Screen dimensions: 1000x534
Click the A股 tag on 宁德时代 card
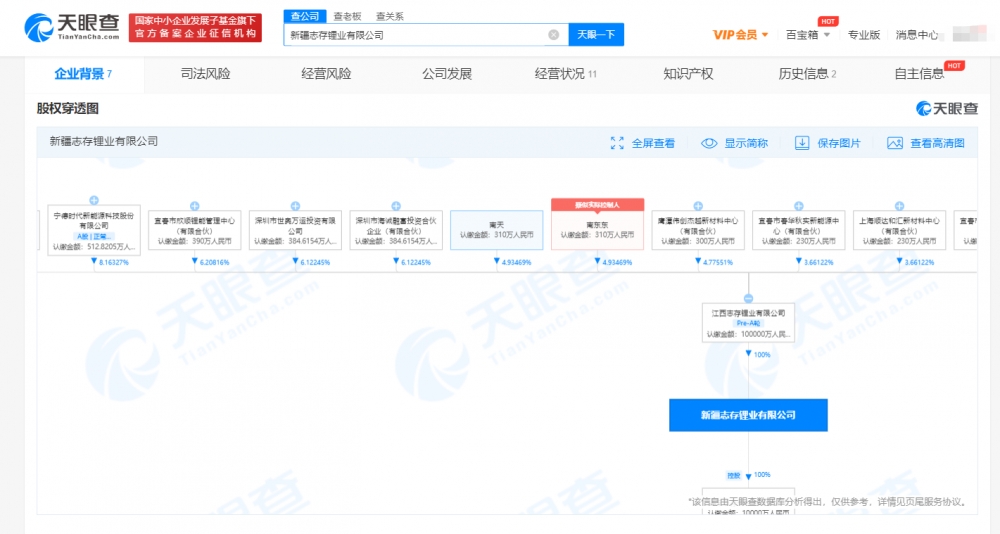click(94, 237)
